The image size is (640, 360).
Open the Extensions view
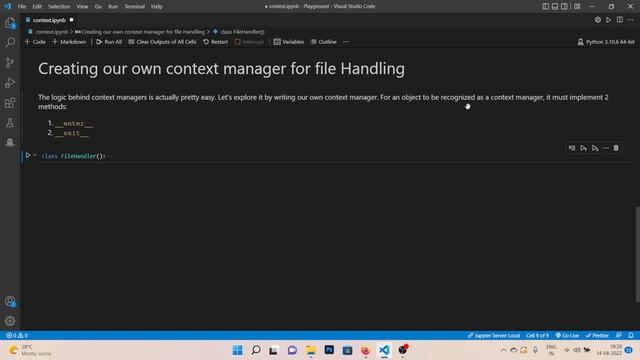(10, 102)
